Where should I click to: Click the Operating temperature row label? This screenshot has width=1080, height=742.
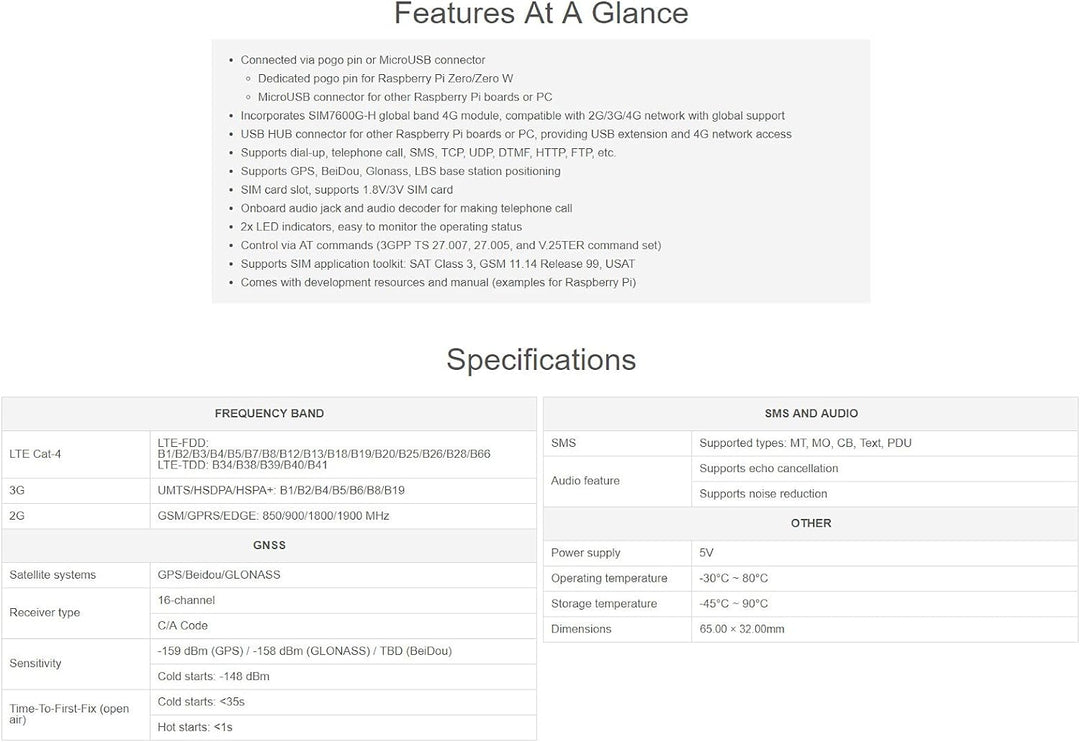[609, 578]
